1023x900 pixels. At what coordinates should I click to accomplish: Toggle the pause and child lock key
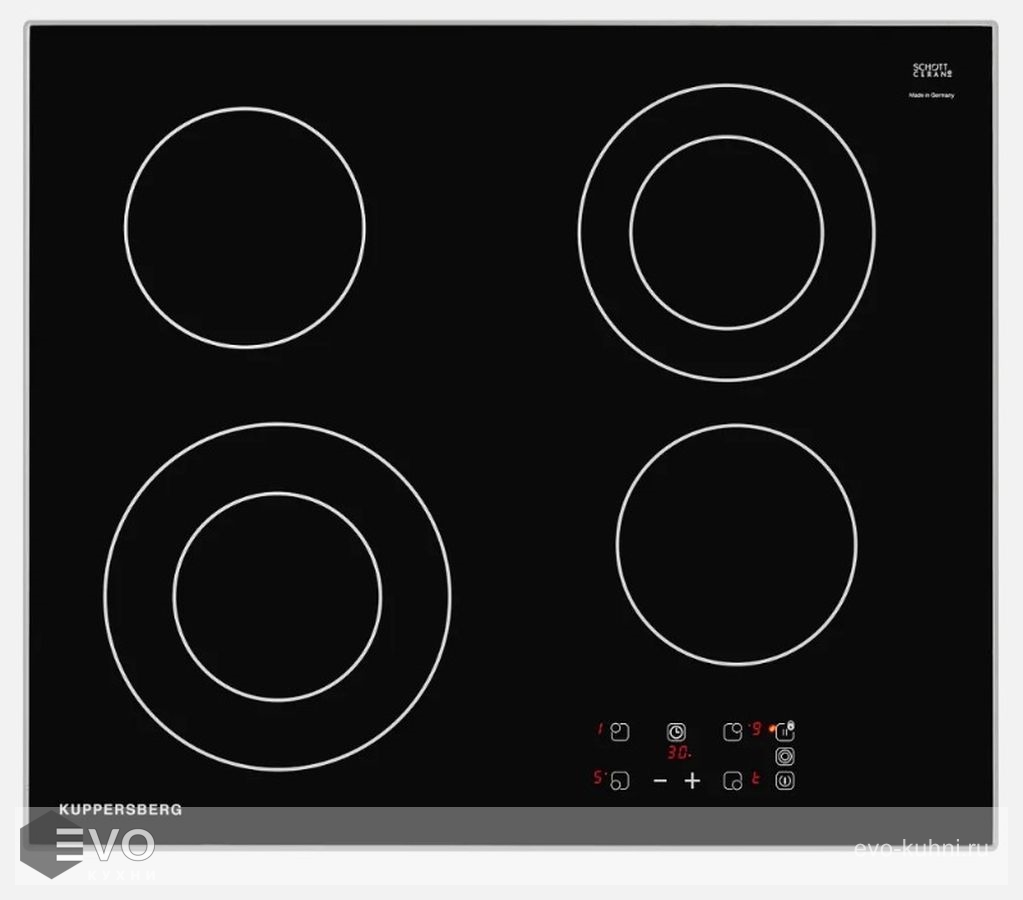[x=785, y=732]
